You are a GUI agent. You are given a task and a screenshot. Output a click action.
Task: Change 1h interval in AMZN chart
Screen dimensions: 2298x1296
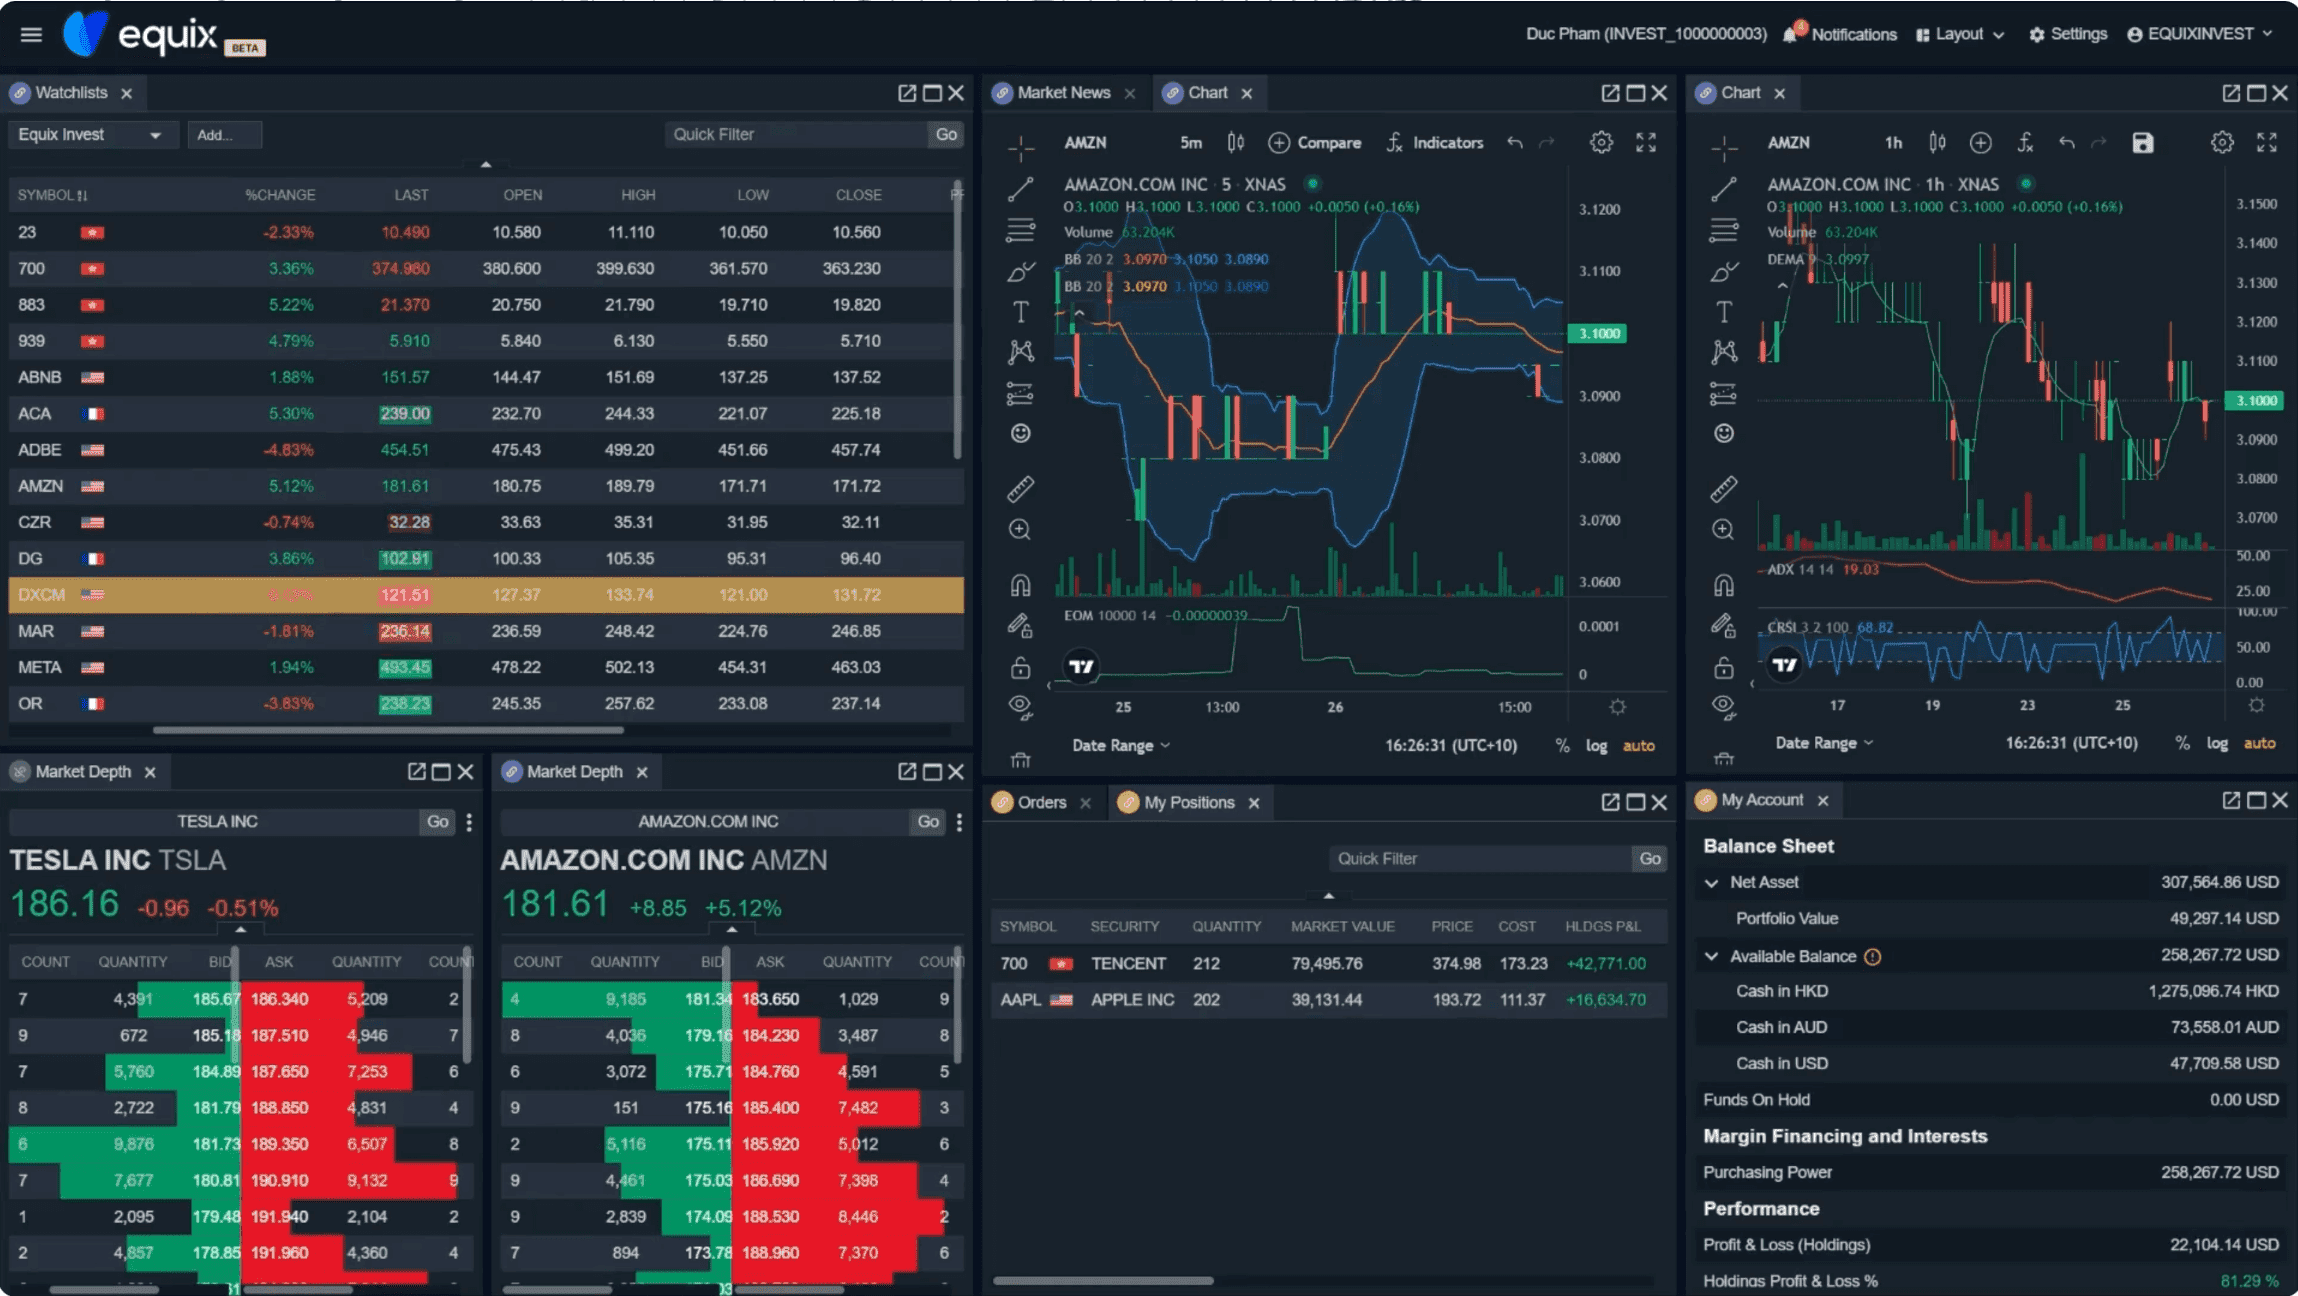1893,143
